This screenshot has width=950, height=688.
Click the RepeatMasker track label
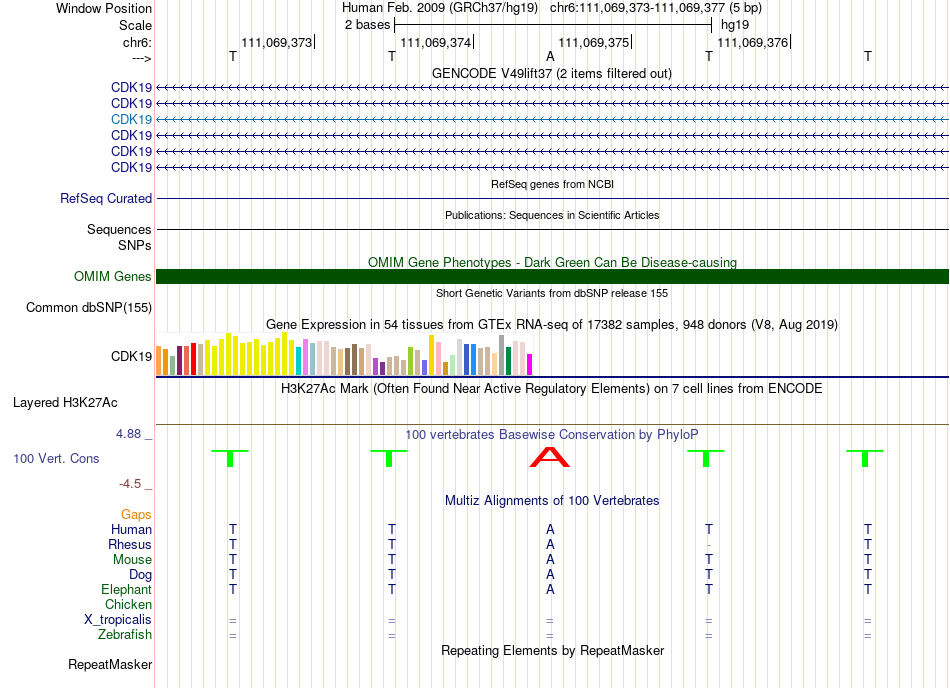110,664
